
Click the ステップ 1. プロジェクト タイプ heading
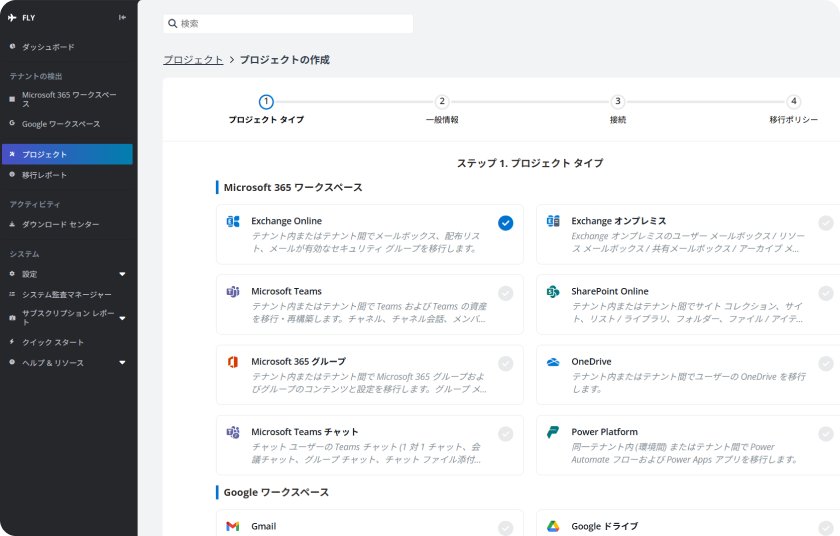pos(530,163)
